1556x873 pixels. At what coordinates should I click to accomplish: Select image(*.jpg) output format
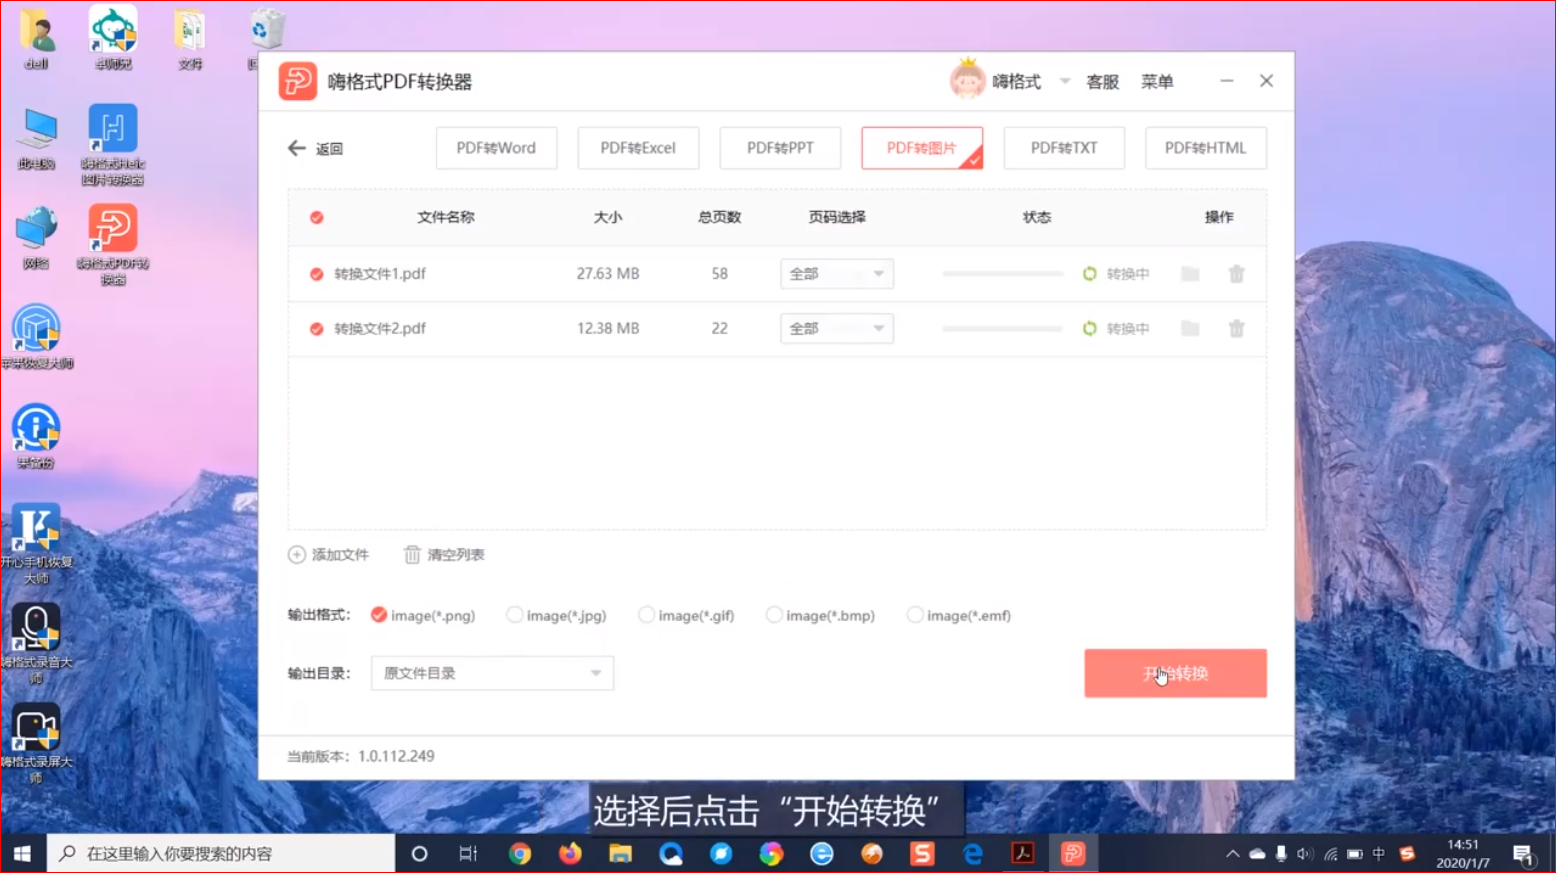tap(514, 615)
